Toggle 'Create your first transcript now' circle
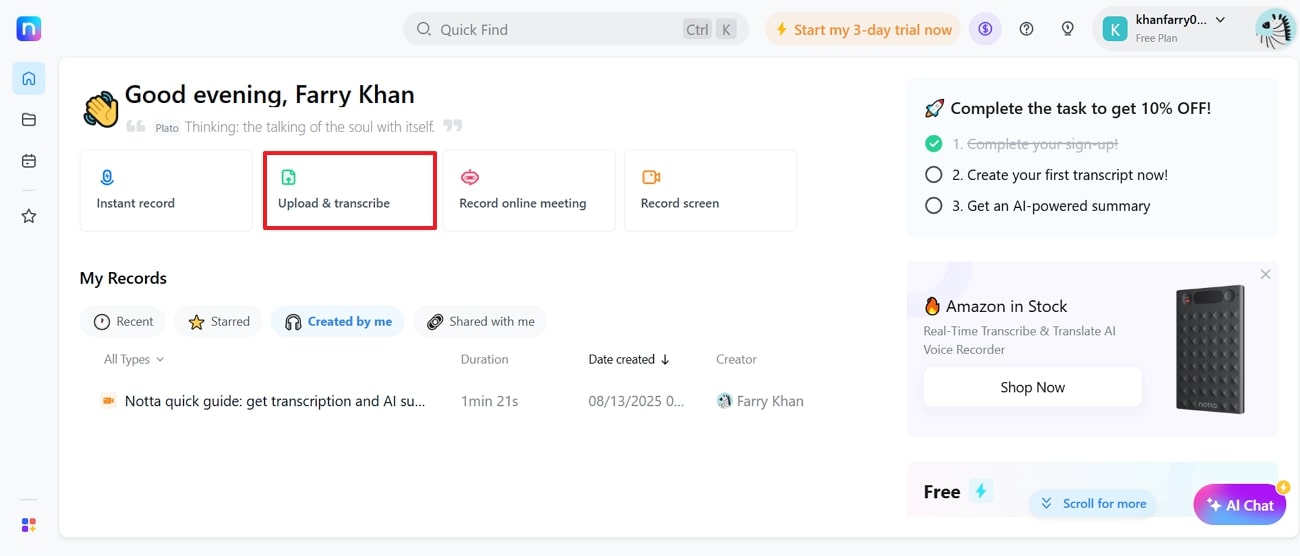Screen dimensions: 1300x556 934,175
